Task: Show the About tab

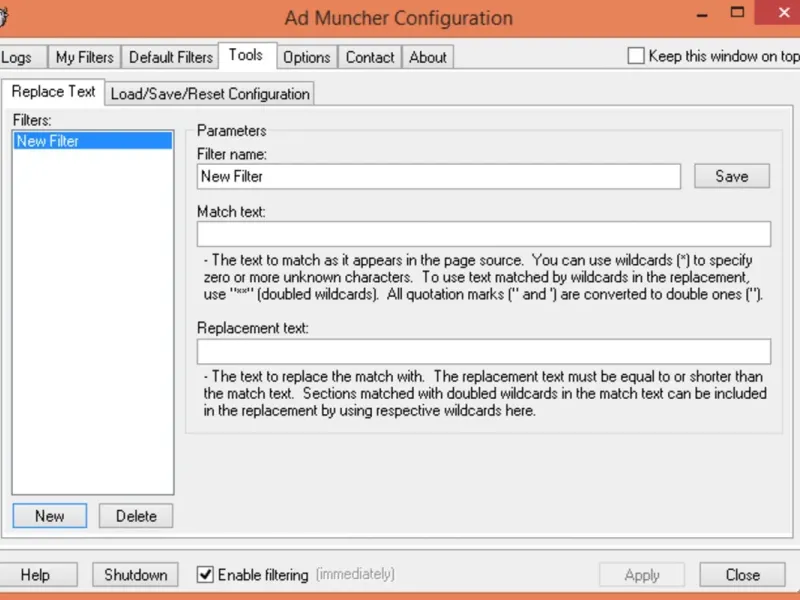Action: 428,57
